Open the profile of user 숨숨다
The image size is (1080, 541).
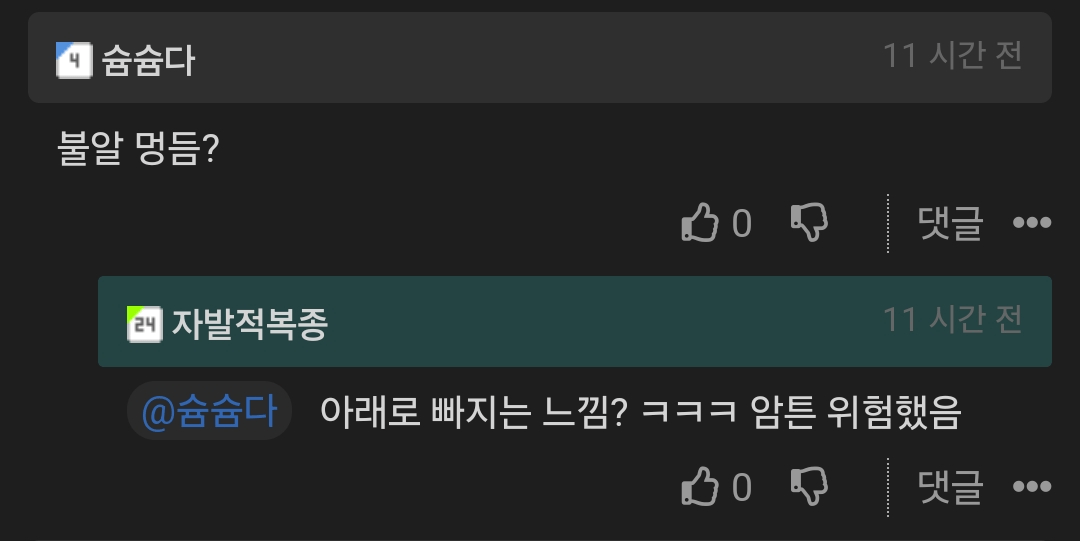pos(148,61)
